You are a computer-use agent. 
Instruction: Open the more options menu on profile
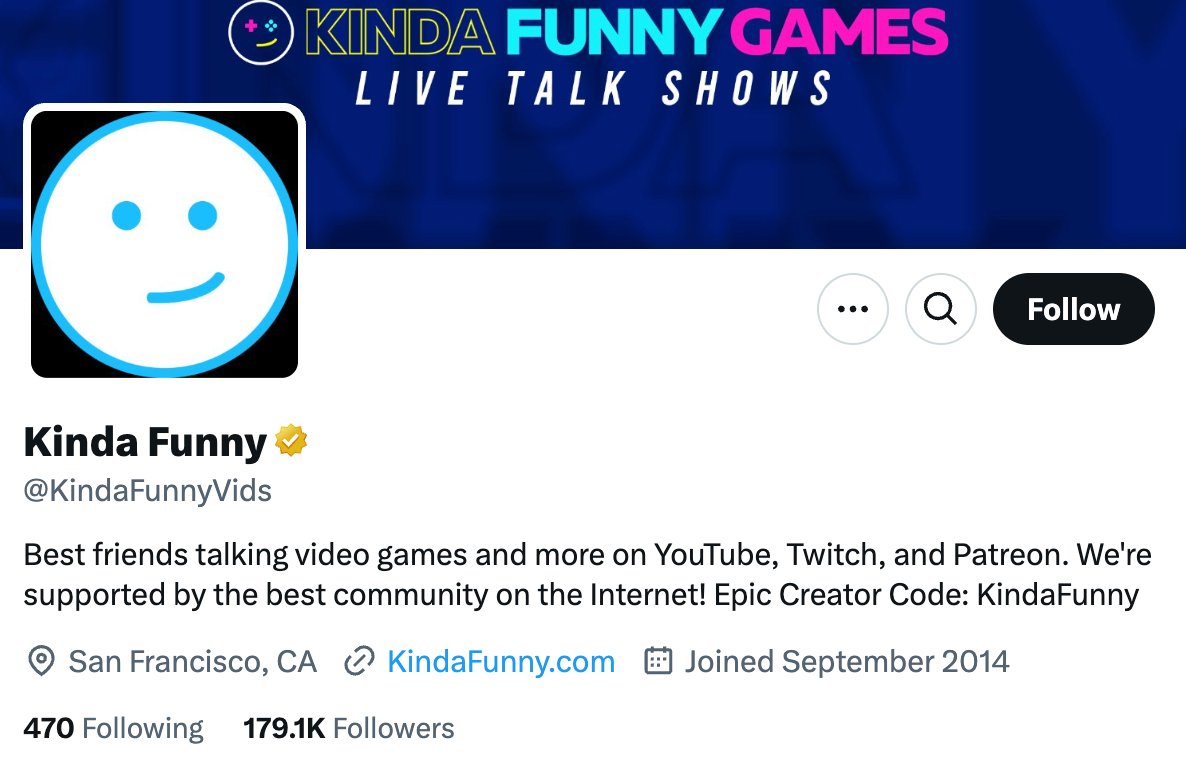coord(852,309)
